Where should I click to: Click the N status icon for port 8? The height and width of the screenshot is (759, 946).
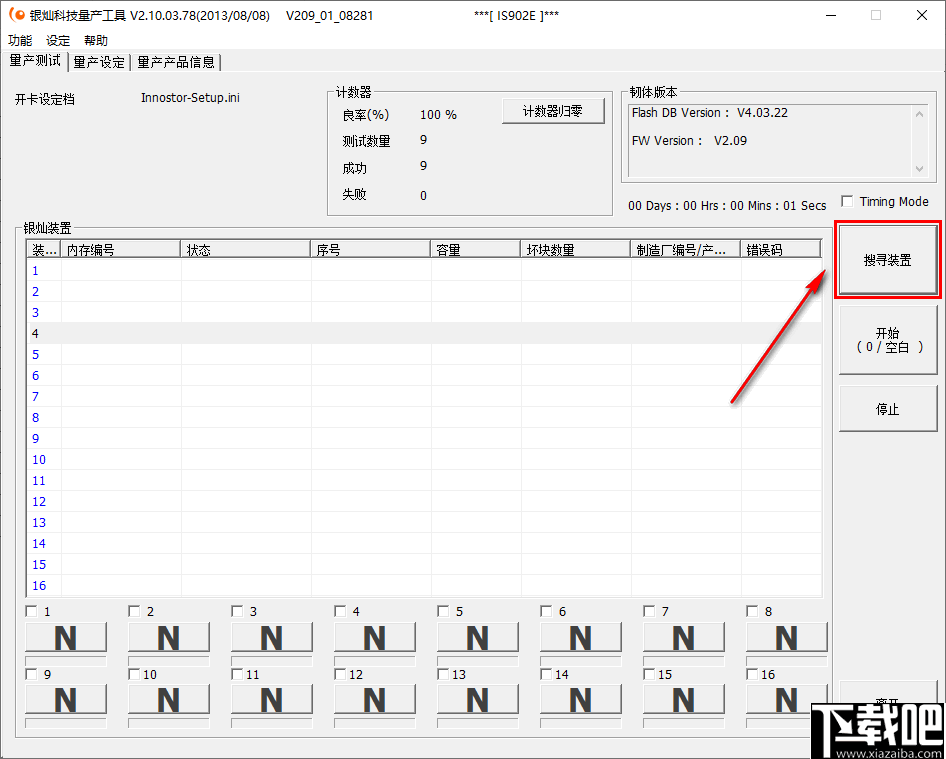coord(786,637)
